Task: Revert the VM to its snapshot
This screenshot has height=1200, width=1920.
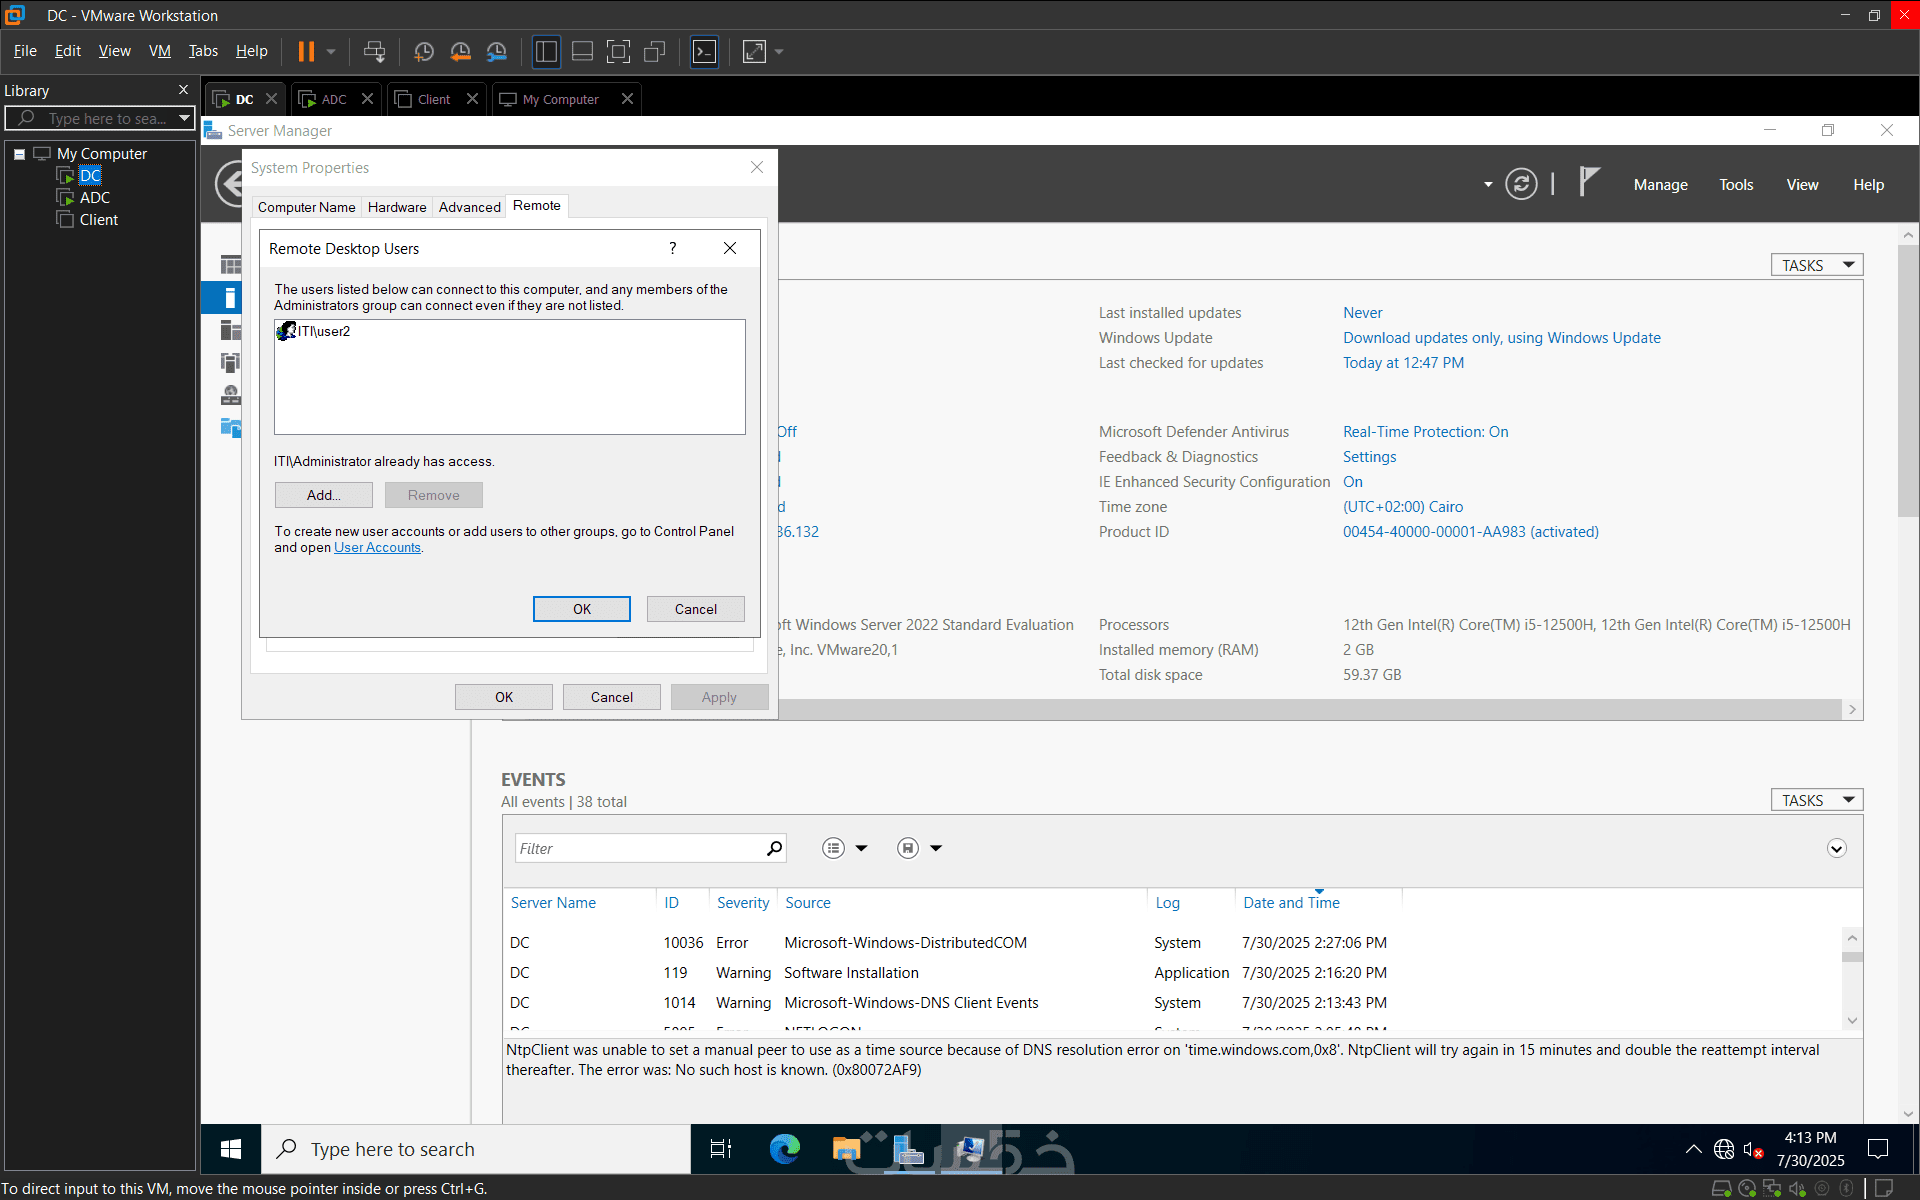Action: [460, 51]
